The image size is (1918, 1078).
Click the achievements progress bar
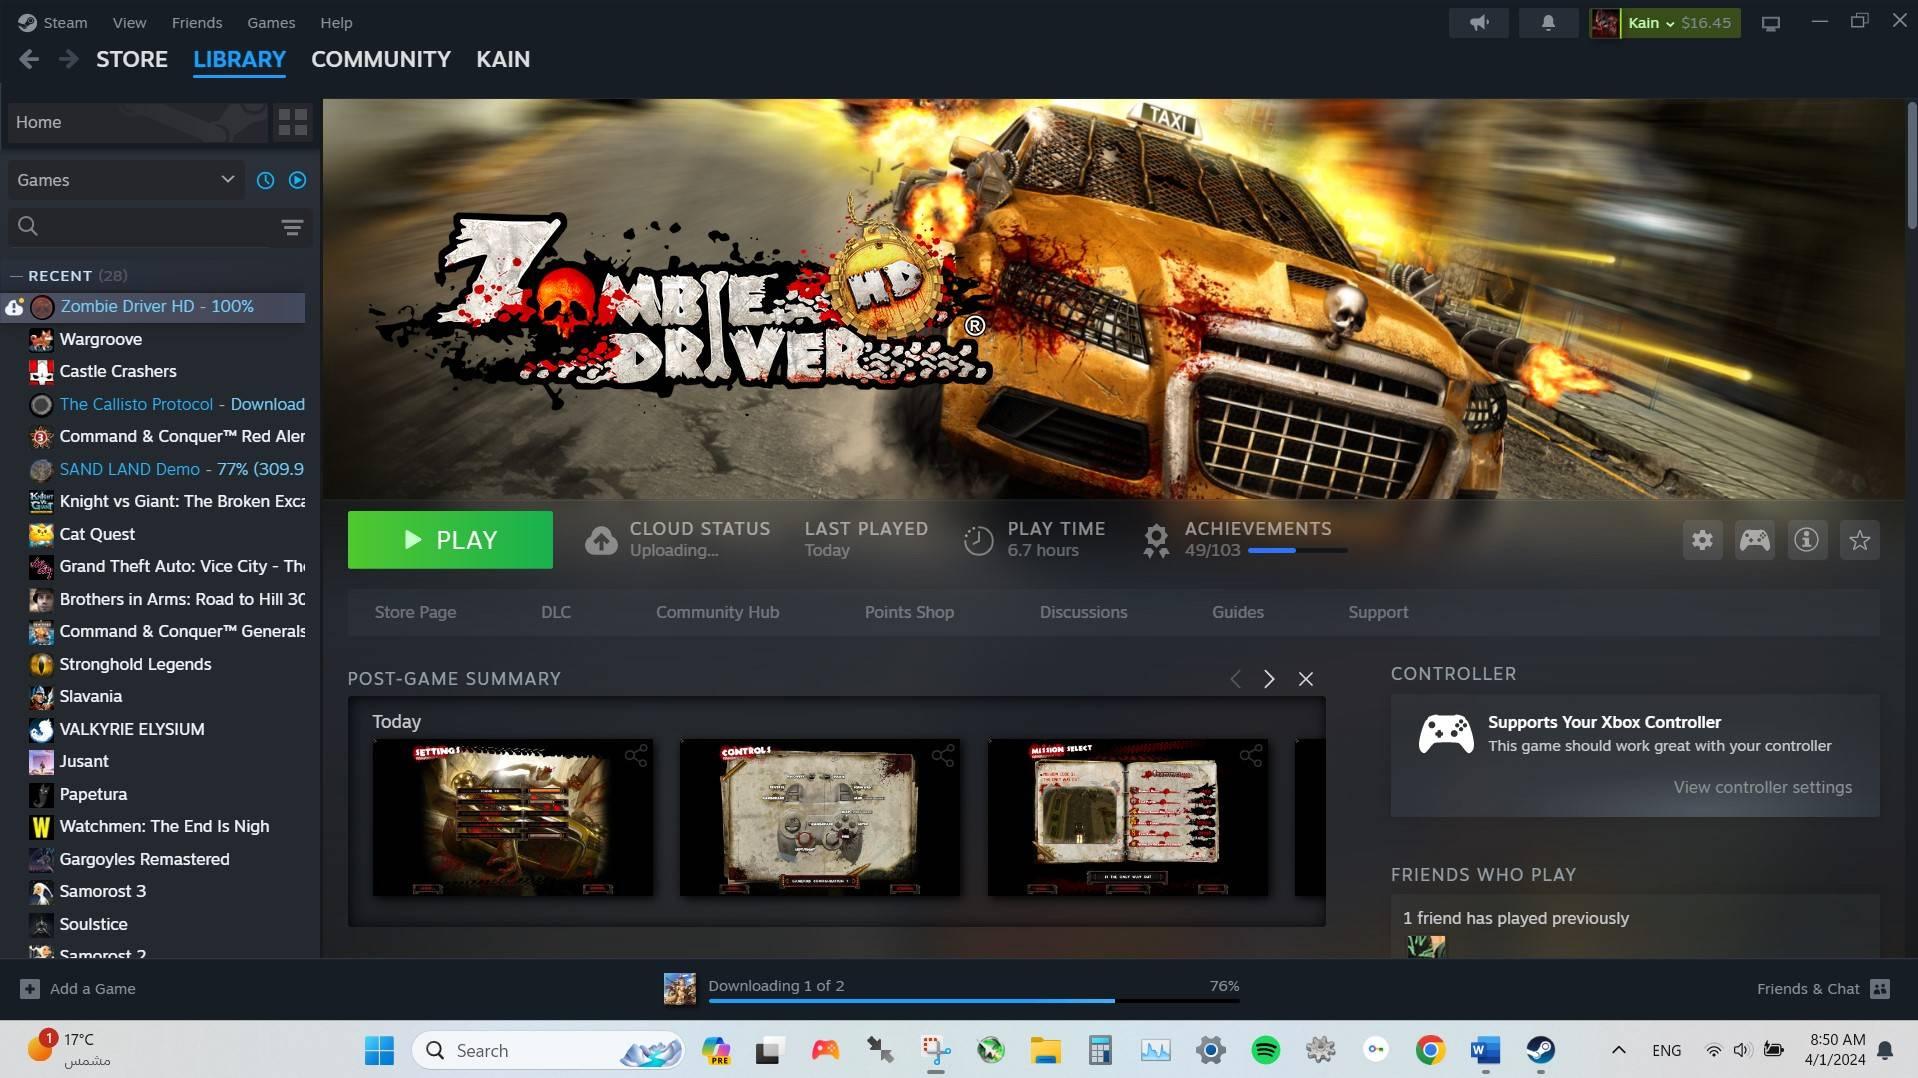(x=1297, y=551)
